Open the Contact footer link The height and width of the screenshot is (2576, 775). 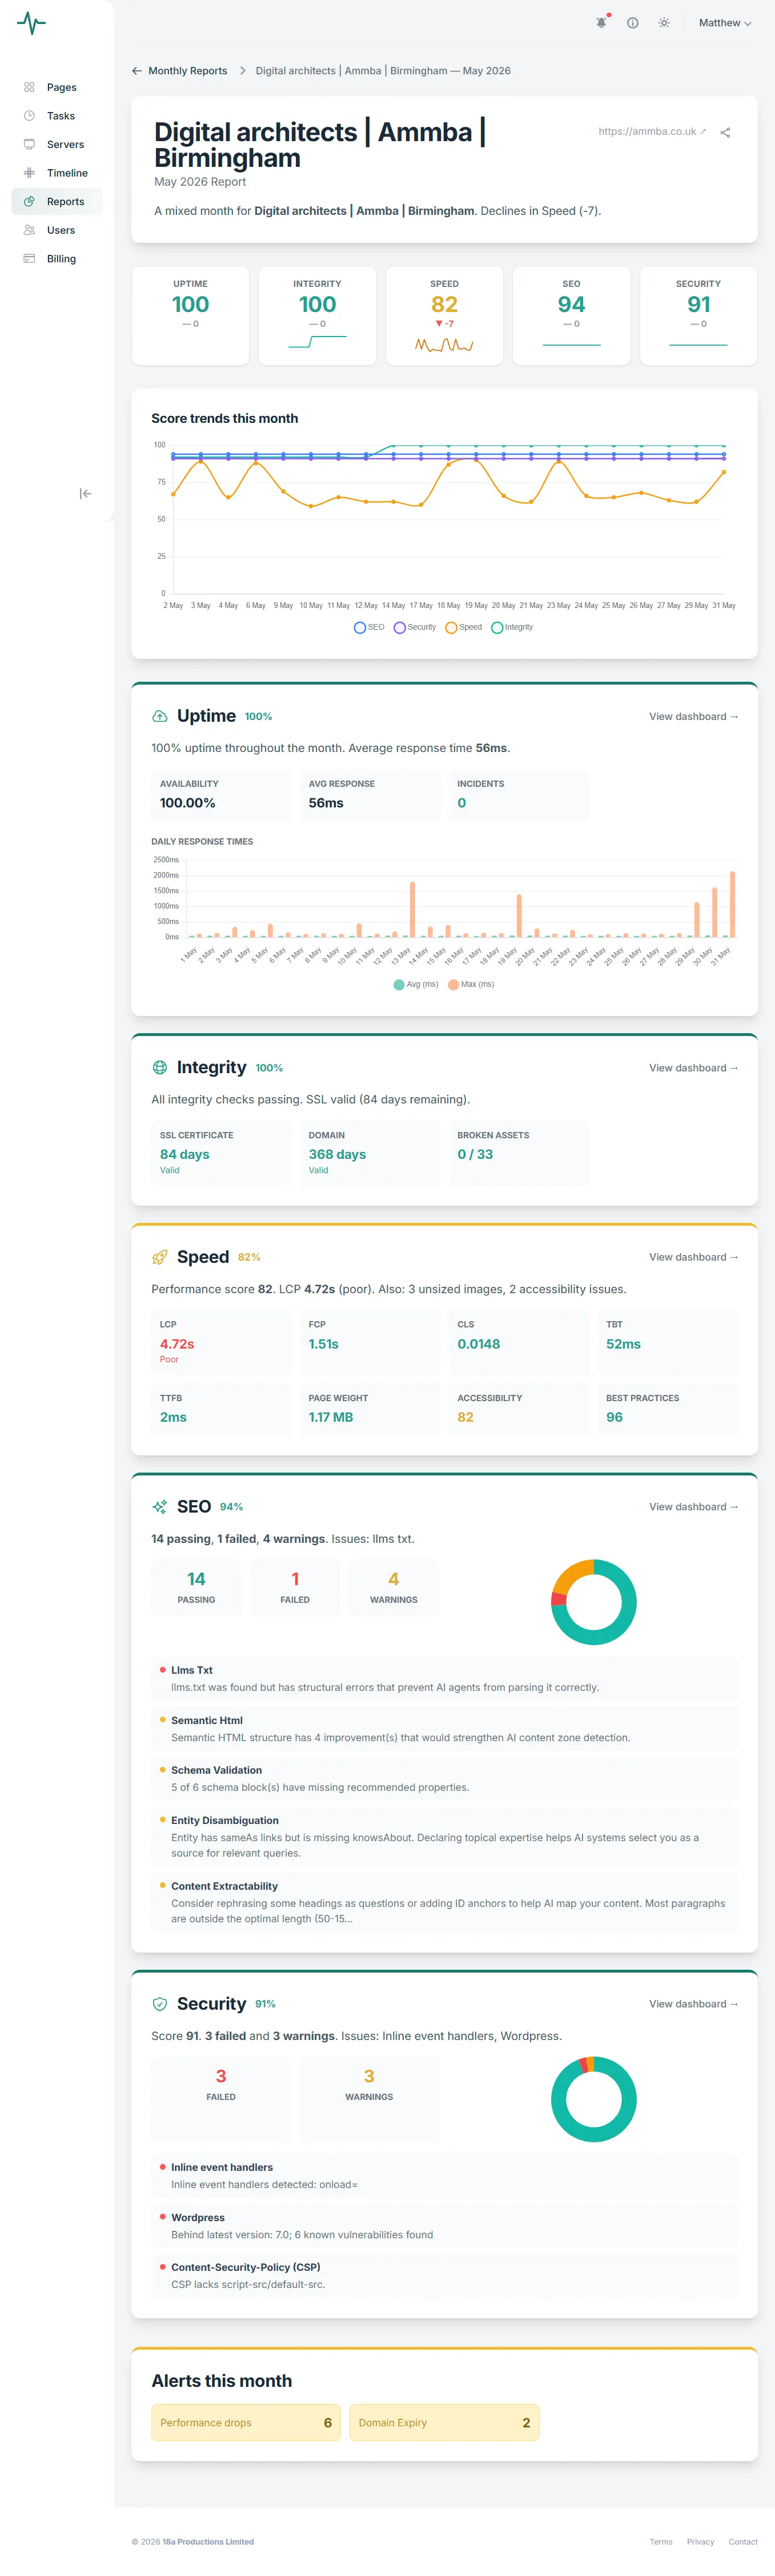pos(743,2542)
